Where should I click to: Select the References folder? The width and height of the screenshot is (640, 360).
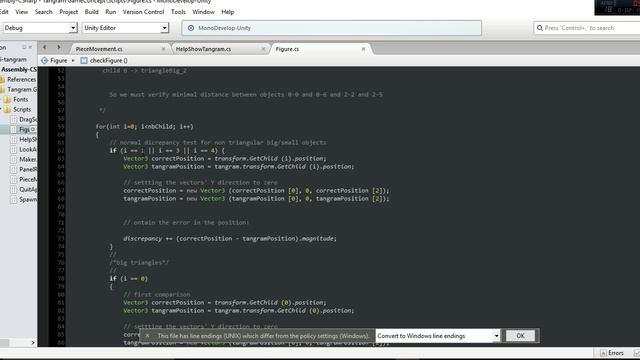click(22, 80)
